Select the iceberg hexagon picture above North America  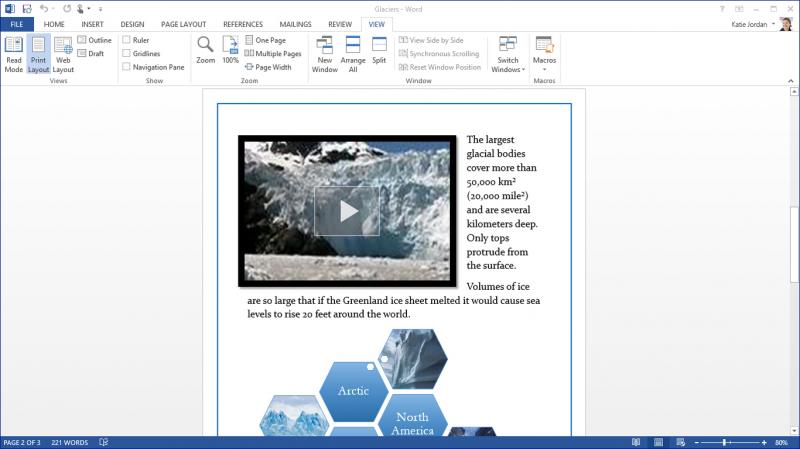pos(413,359)
